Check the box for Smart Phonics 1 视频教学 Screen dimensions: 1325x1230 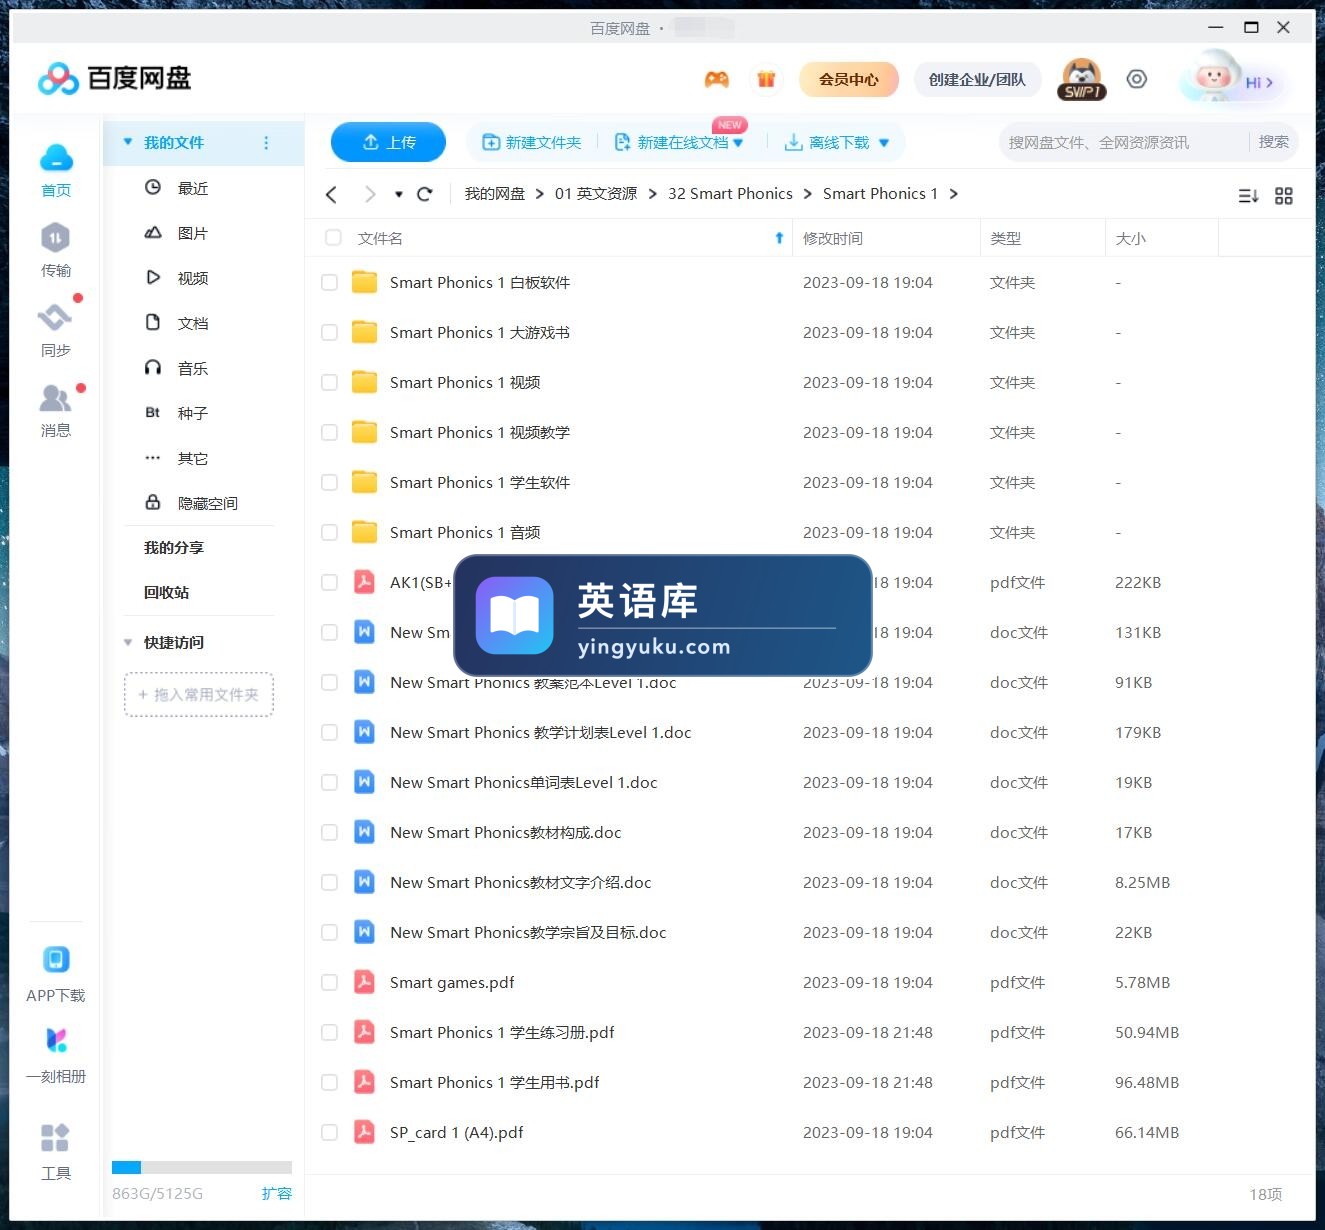329,433
